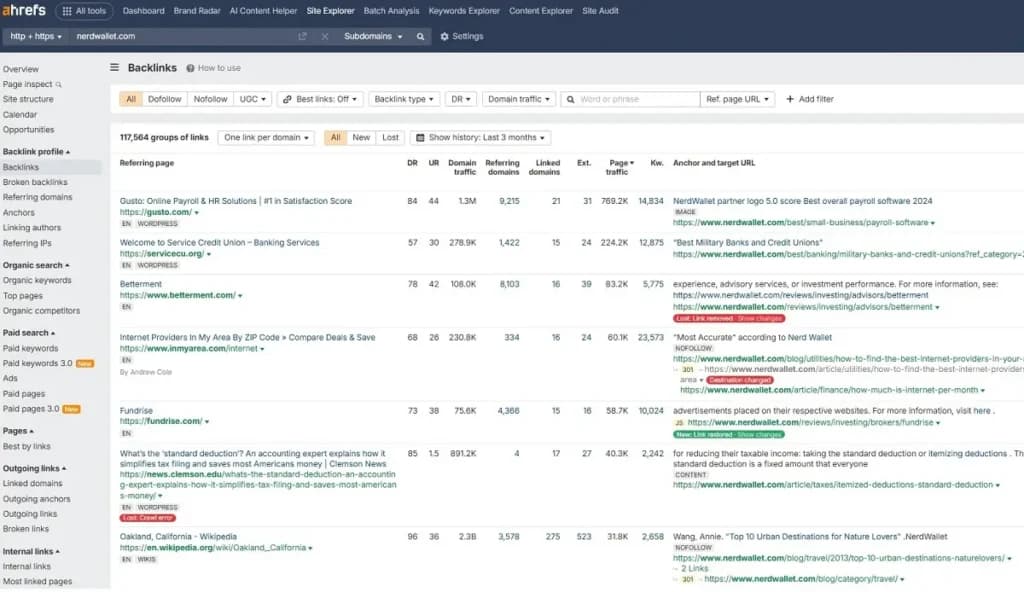This screenshot has width=1024, height=592.
Task: Open Brand Radar in top navigation
Action: [x=197, y=11]
